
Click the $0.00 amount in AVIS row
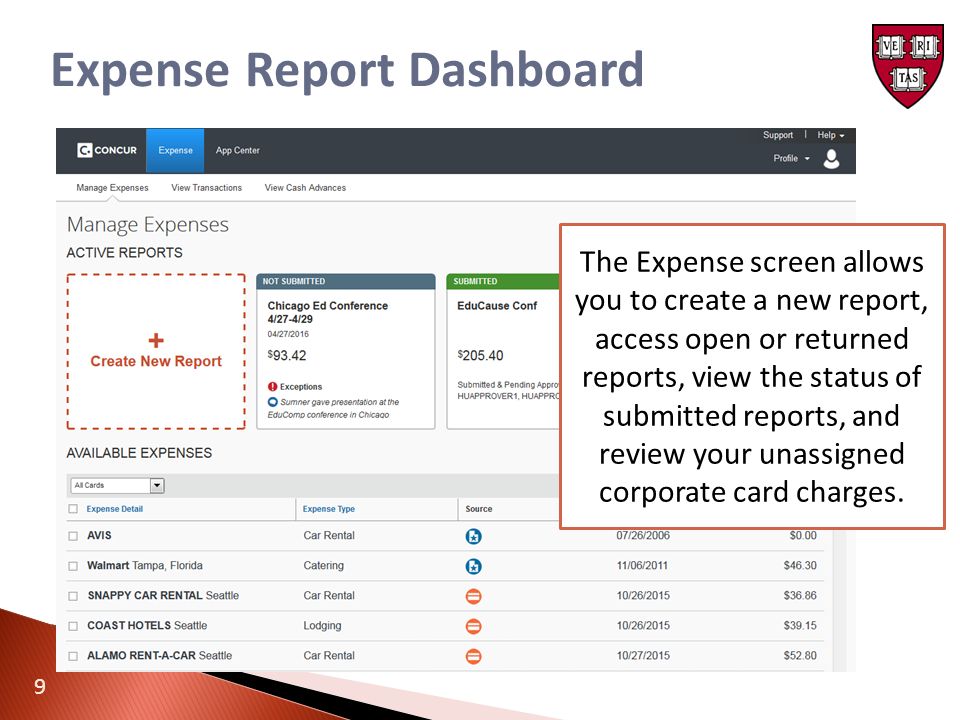point(803,535)
